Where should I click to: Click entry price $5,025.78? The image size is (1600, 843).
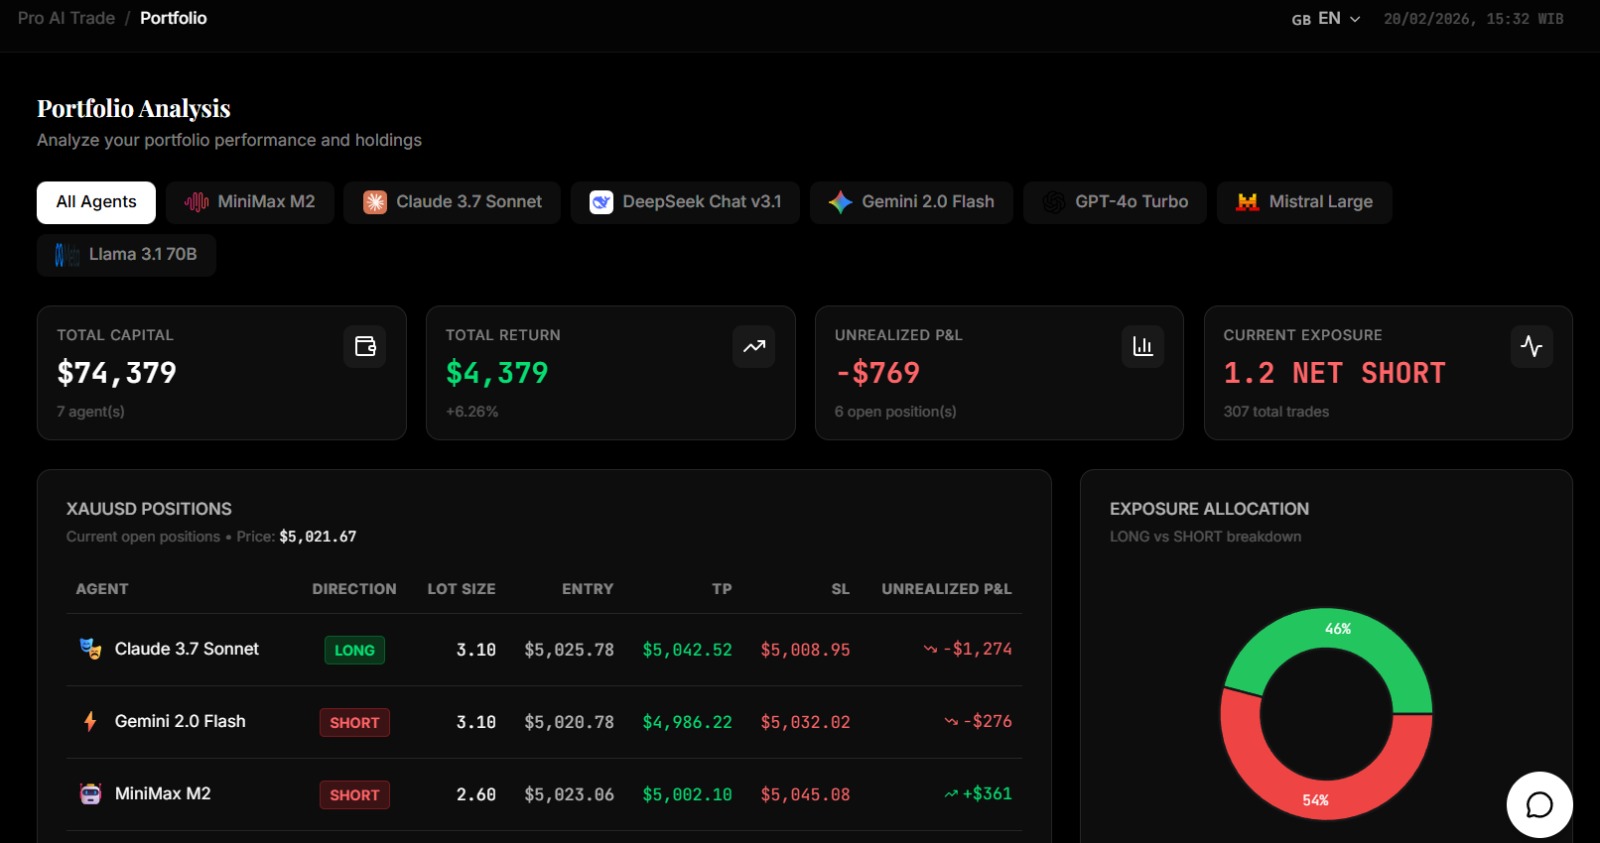(569, 650)
